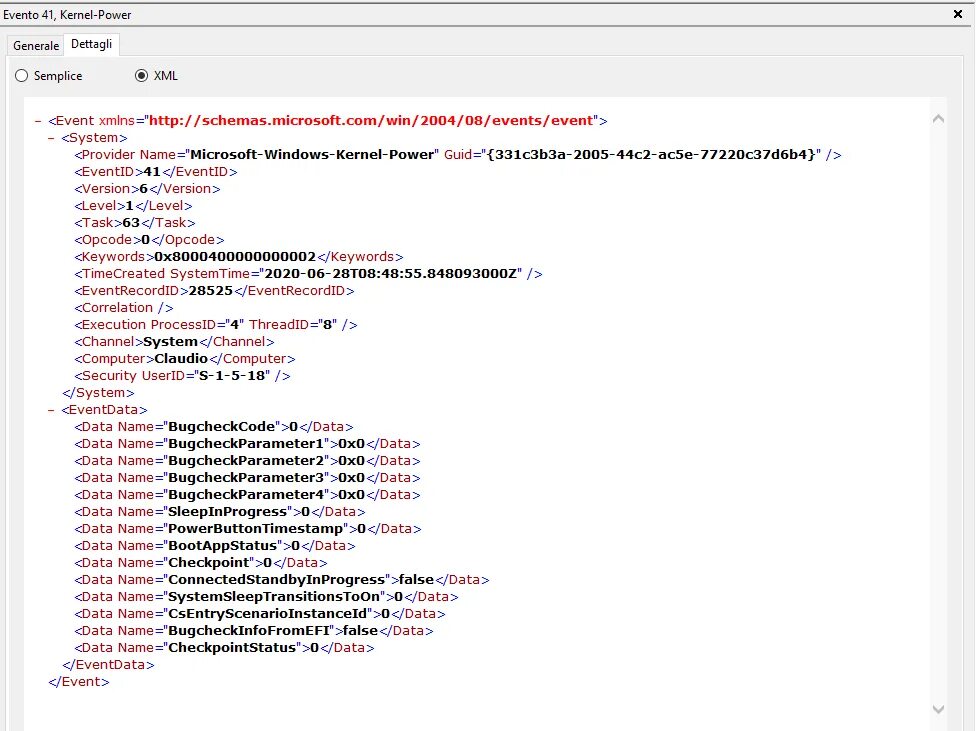This screenshot has height=731, width=976.
Task: Click the Opcode 0 line
Action: [149, 240]
